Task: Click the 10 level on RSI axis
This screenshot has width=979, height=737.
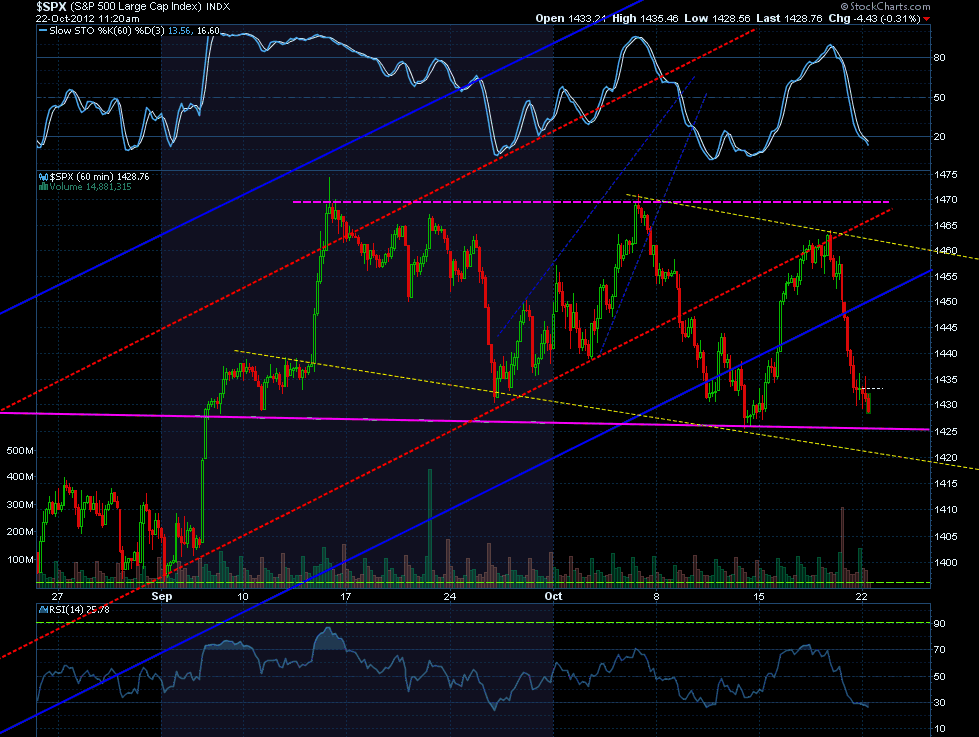Action: coord(940,729)
